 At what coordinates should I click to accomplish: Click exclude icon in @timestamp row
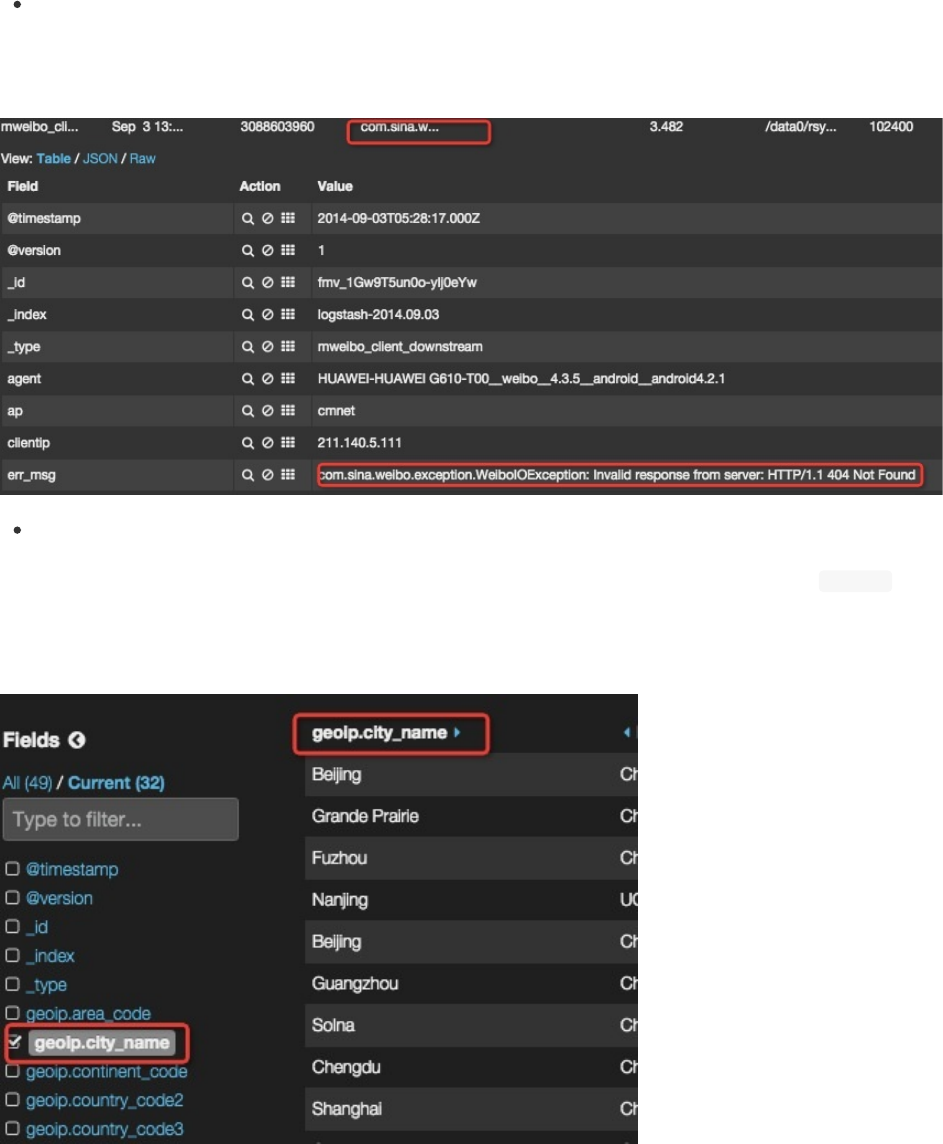point(268,218)
